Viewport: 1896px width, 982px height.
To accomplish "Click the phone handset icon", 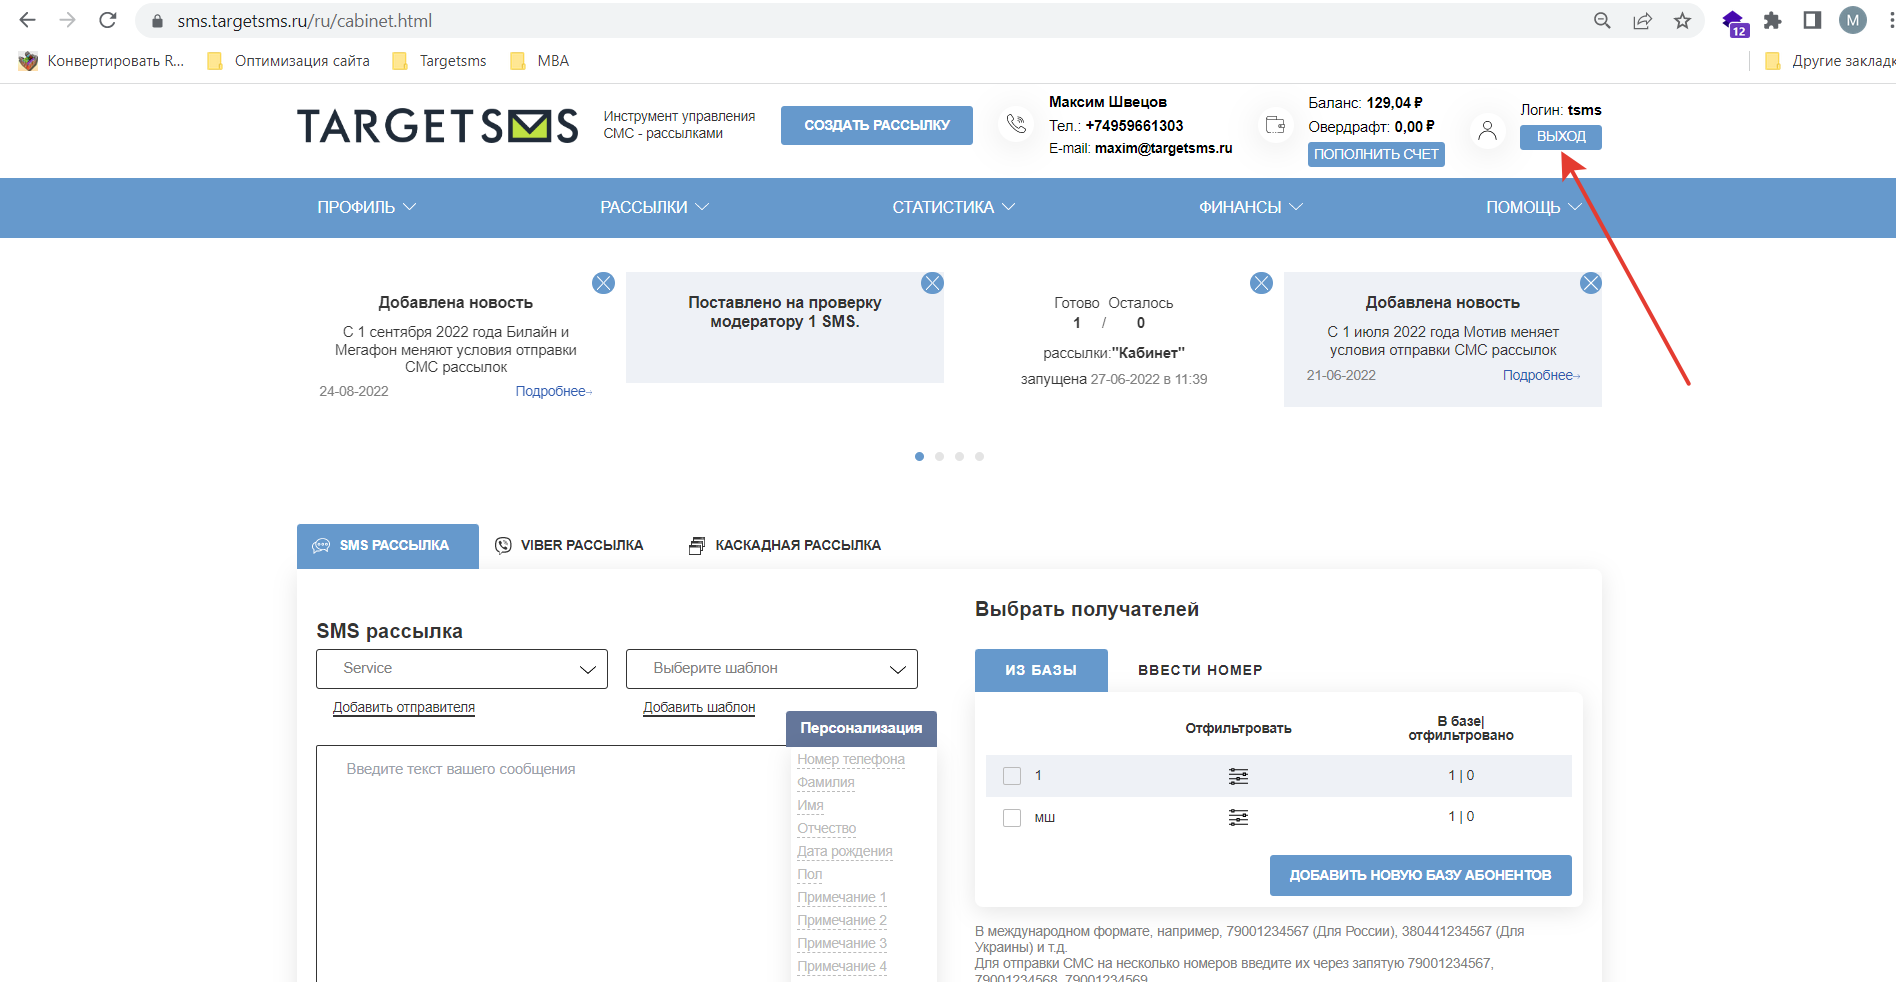I will (x=1016, y=124).
